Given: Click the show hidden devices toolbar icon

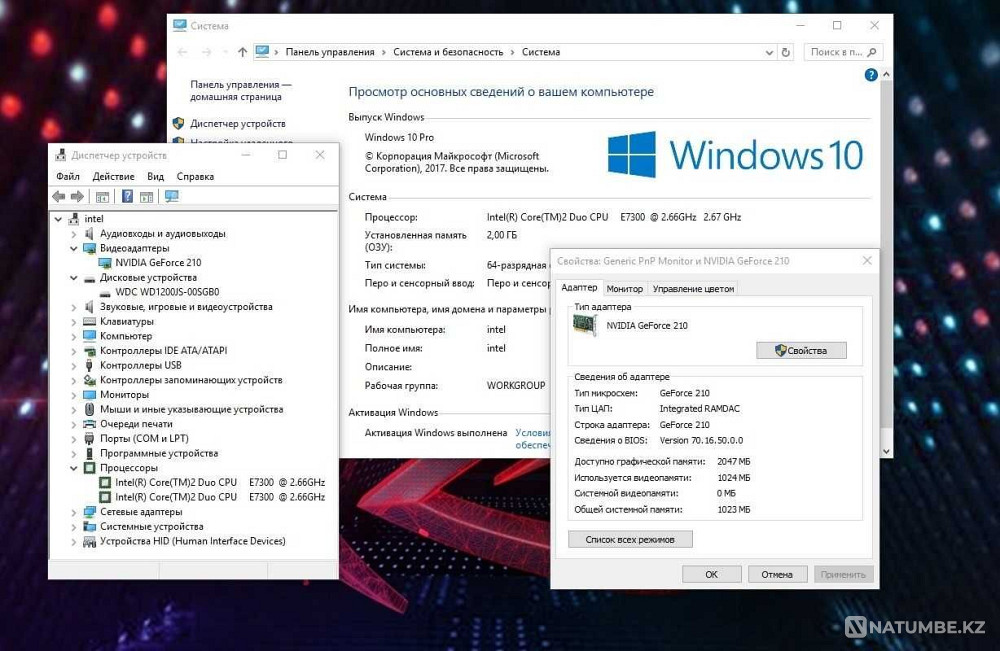Looking at the screenshot, I should point(172,196).
